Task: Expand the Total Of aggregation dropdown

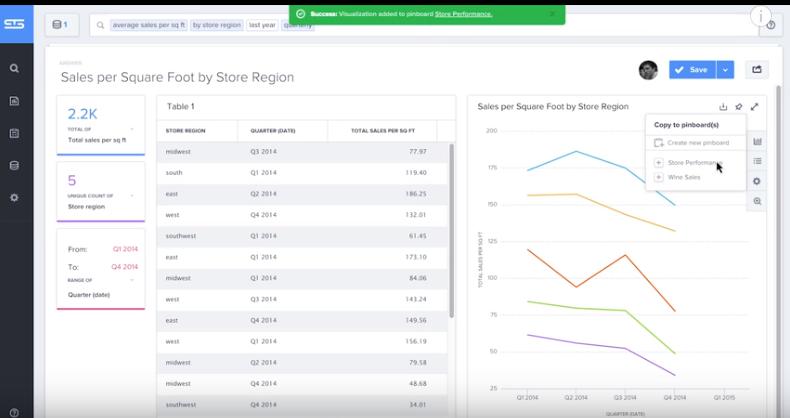Action: pos(131,129)
